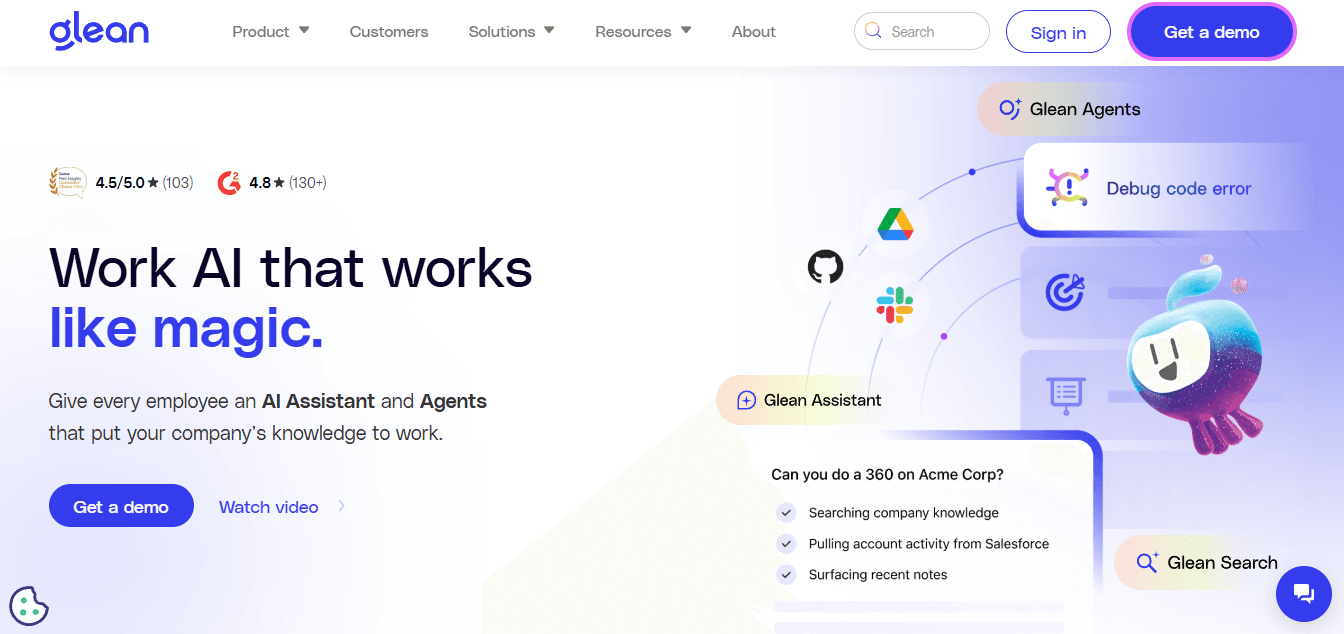
Task: Click check icon beside Surfacing recent notes
Action: (786, 574)
